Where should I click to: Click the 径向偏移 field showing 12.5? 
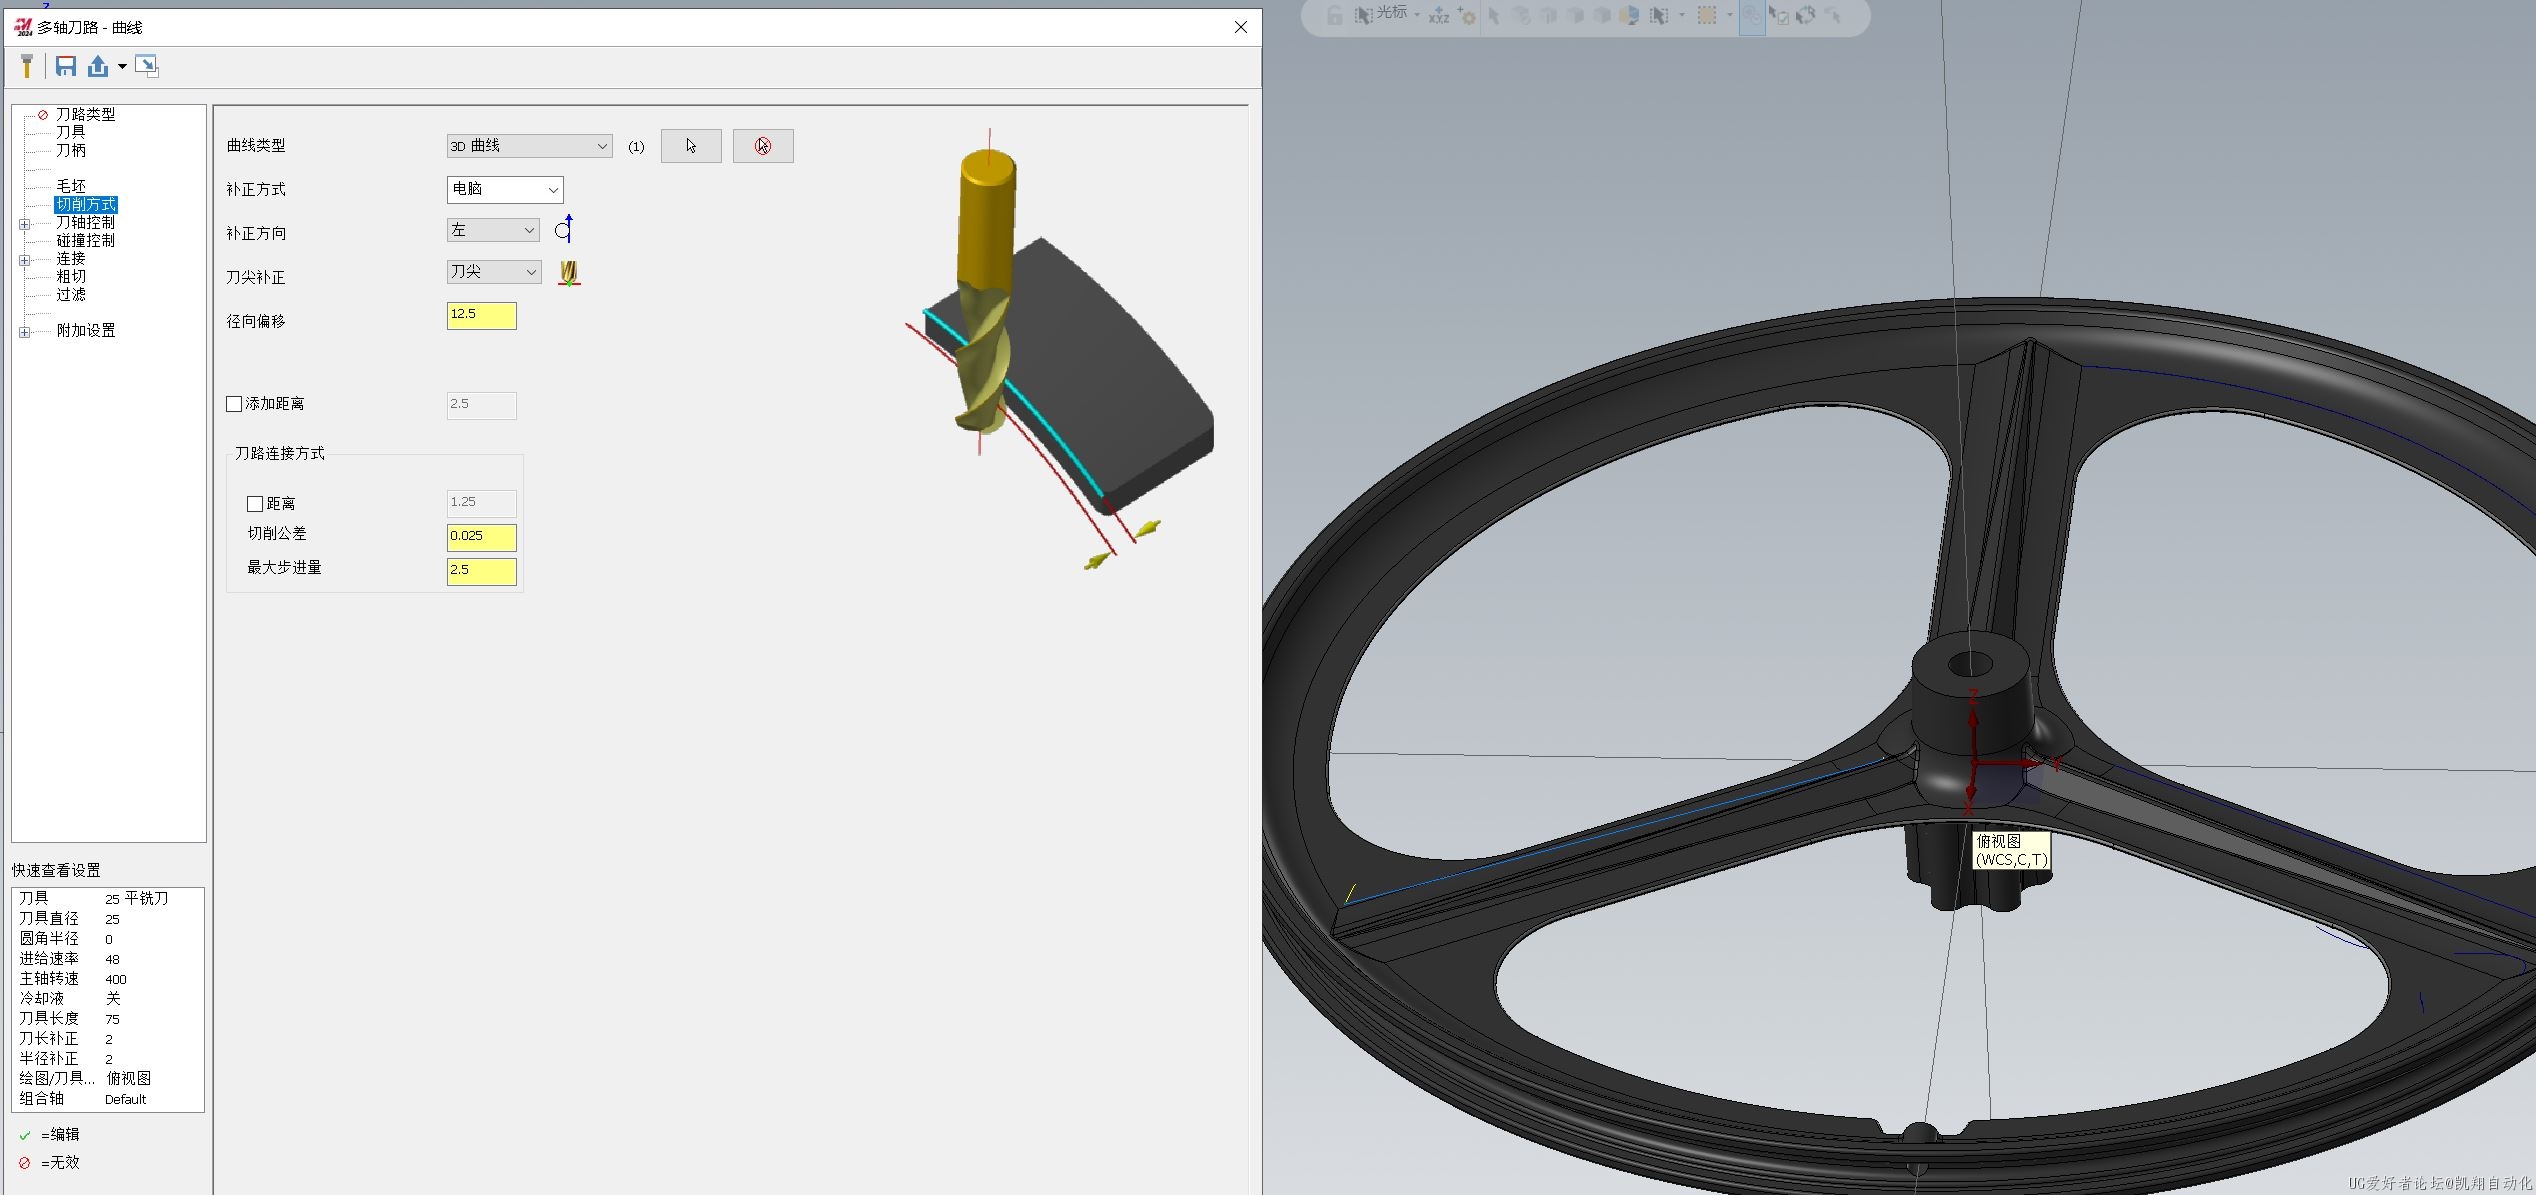pyautogui.click(x=482, y=316)
